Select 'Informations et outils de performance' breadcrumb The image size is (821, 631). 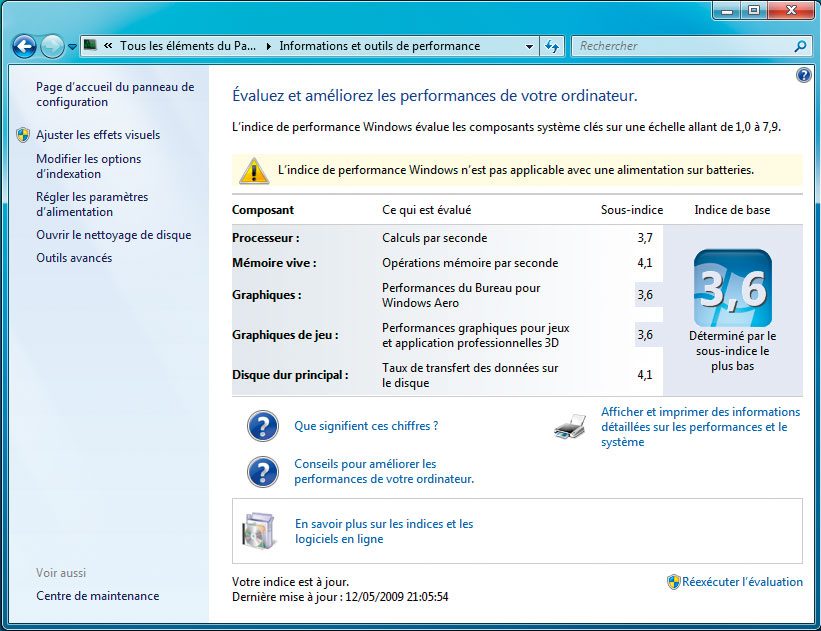click(x=379, y=46)
